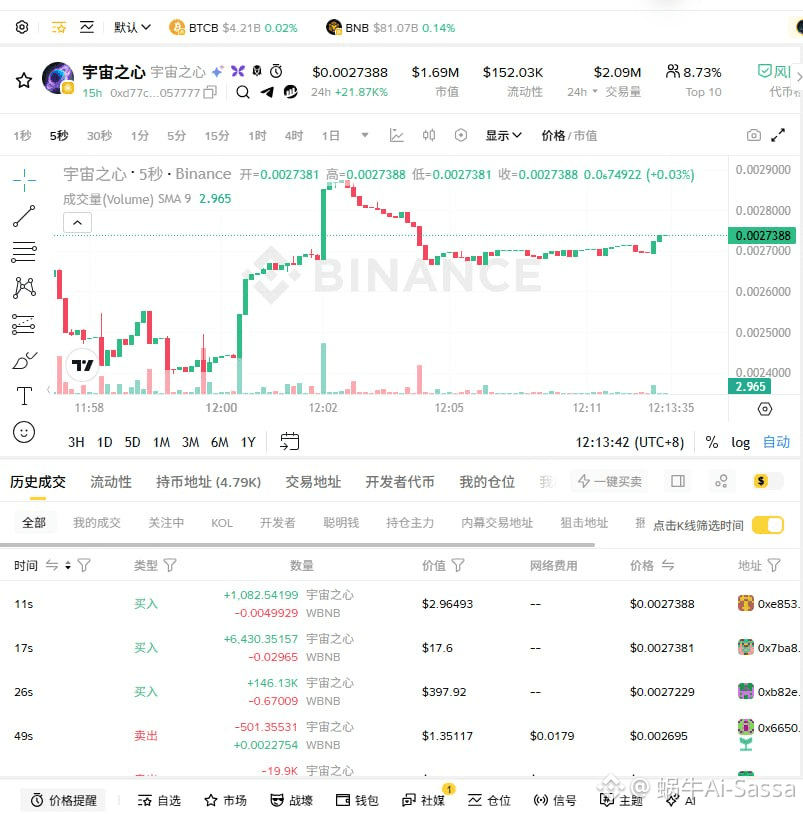Open the go-to-date calendar icon
803x814 pixels.
click(x=290, y=442)
